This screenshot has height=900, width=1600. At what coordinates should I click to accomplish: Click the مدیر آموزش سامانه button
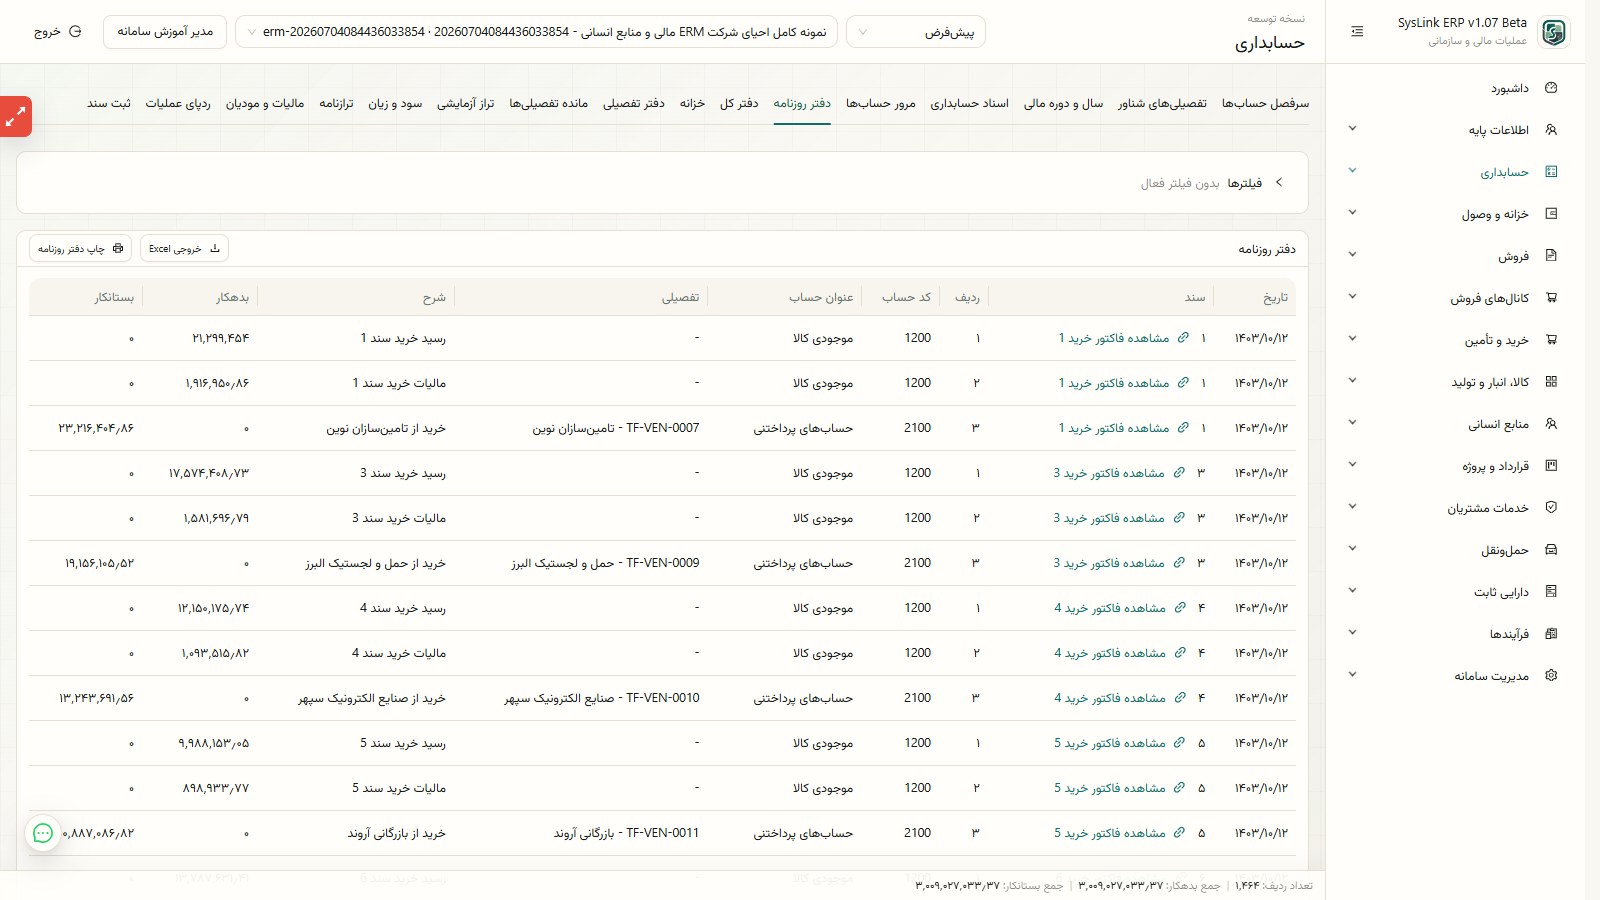pyautogui.click(x=165, y=32)
